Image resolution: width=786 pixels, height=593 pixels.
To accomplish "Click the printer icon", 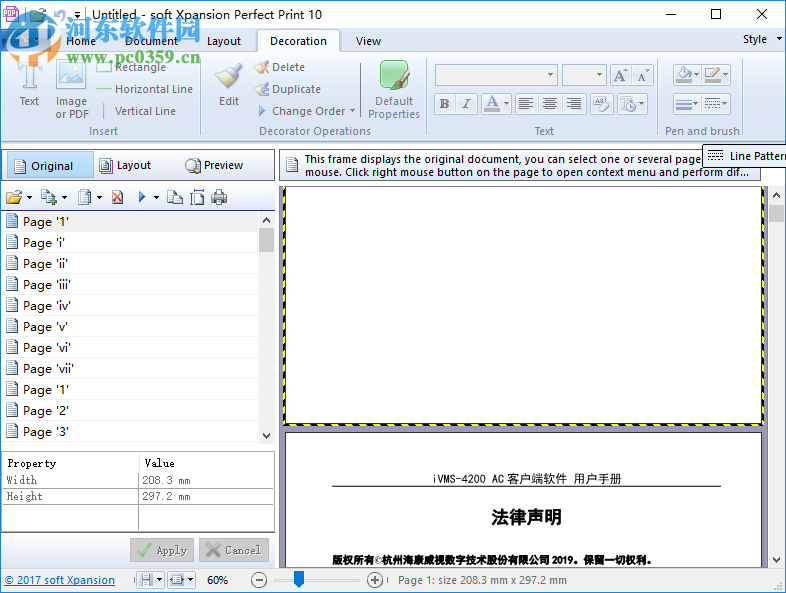I will click(x=219, y=197).
